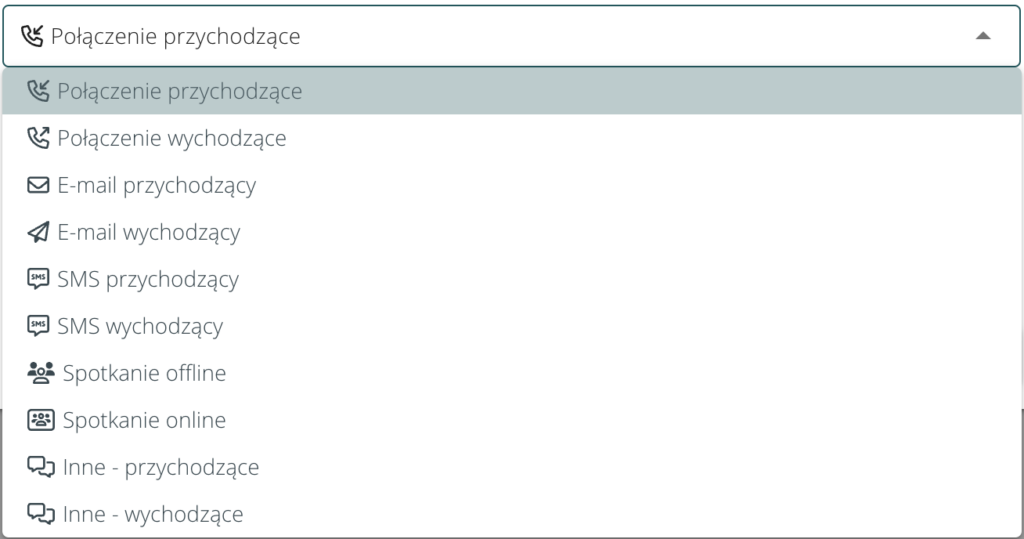Click the paper plane icon for outgoing e-mail
Image resolution: width=1024 pixels, height=539 pixels.
38,233
